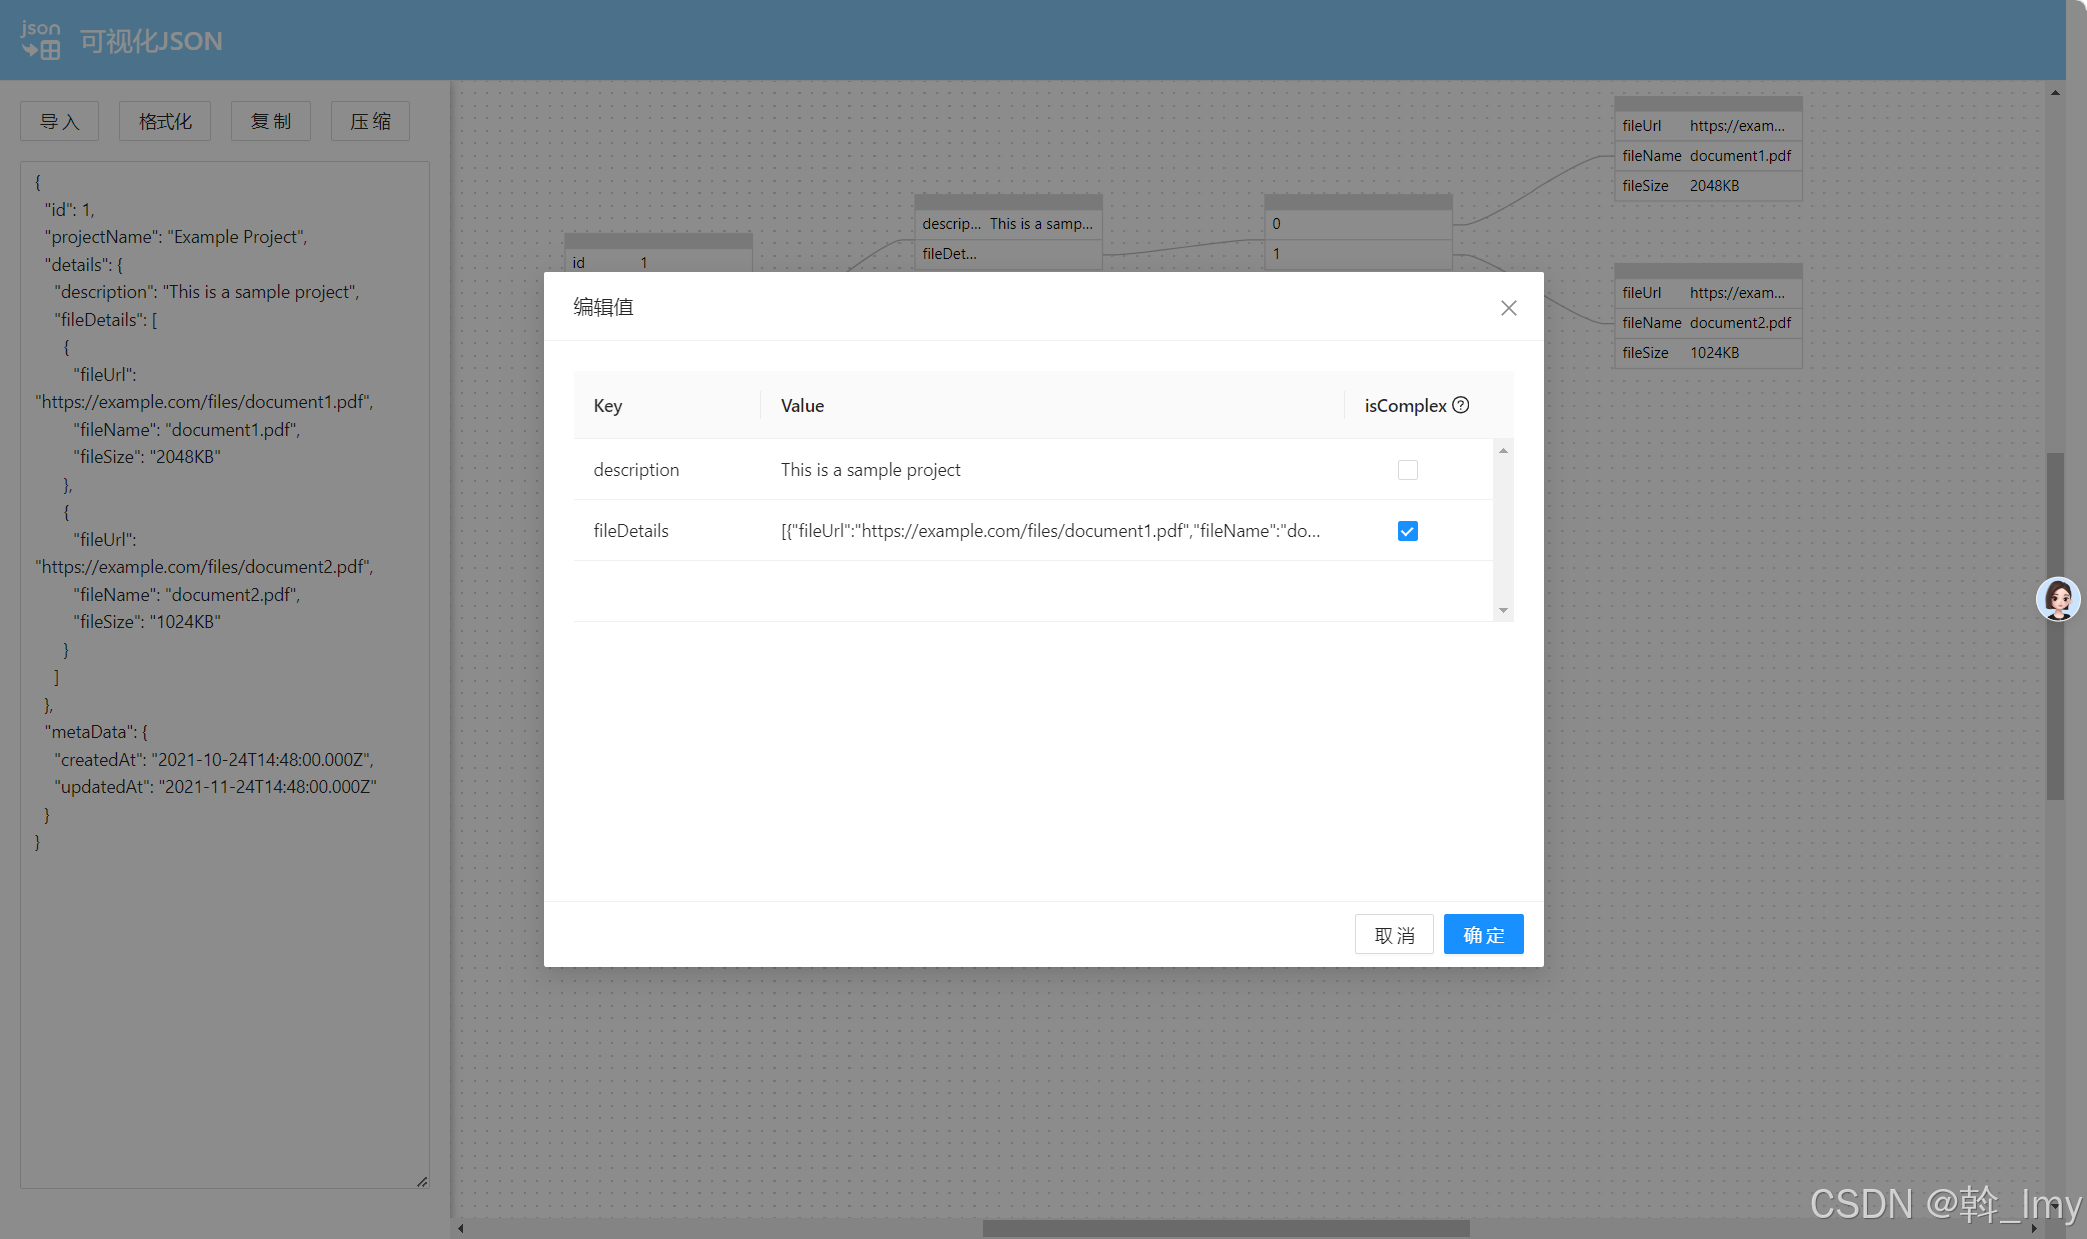Cancel the dialog with 取消 button

pos(1394,935)
